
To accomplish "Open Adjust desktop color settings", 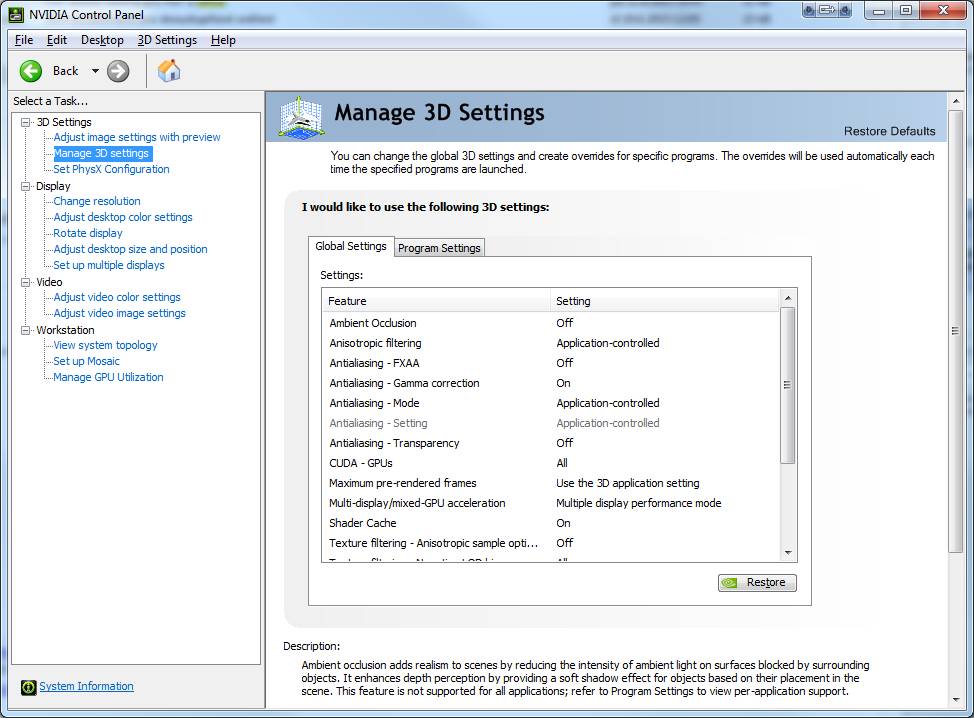I will click(x=123, y=217).
